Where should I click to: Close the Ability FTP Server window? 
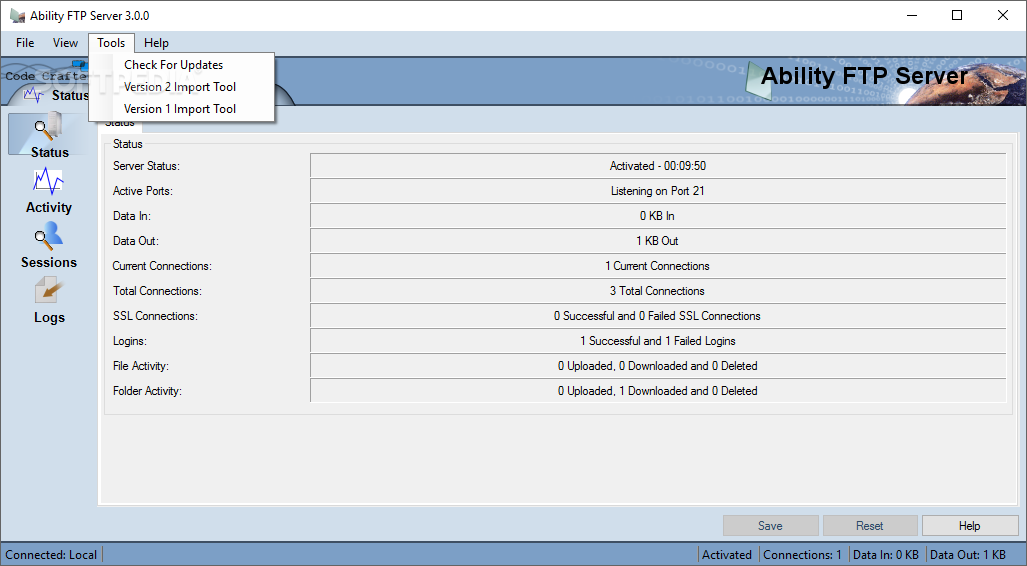(x=1003, y=16)
